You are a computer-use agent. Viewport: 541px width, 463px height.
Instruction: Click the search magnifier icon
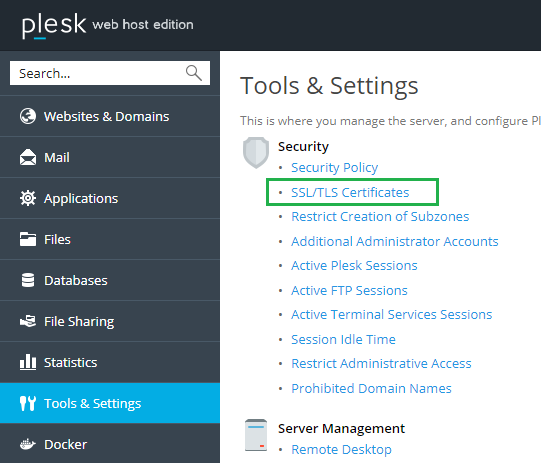click(194, 73)
